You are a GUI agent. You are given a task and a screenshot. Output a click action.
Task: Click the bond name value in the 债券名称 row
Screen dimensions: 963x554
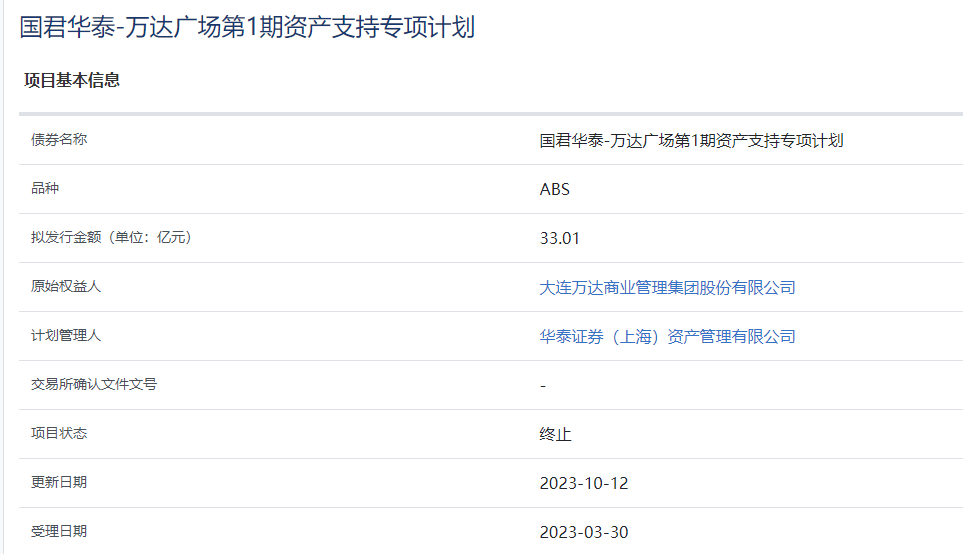(691, 141)
